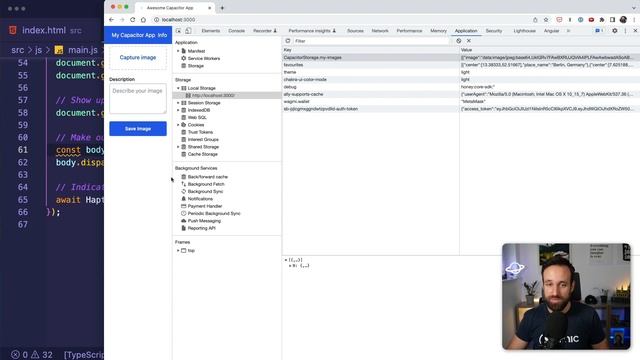The width and height of the screenshot is (640, 360).
Task: Click the share icon in the address bar
Action: pos(535,20)
